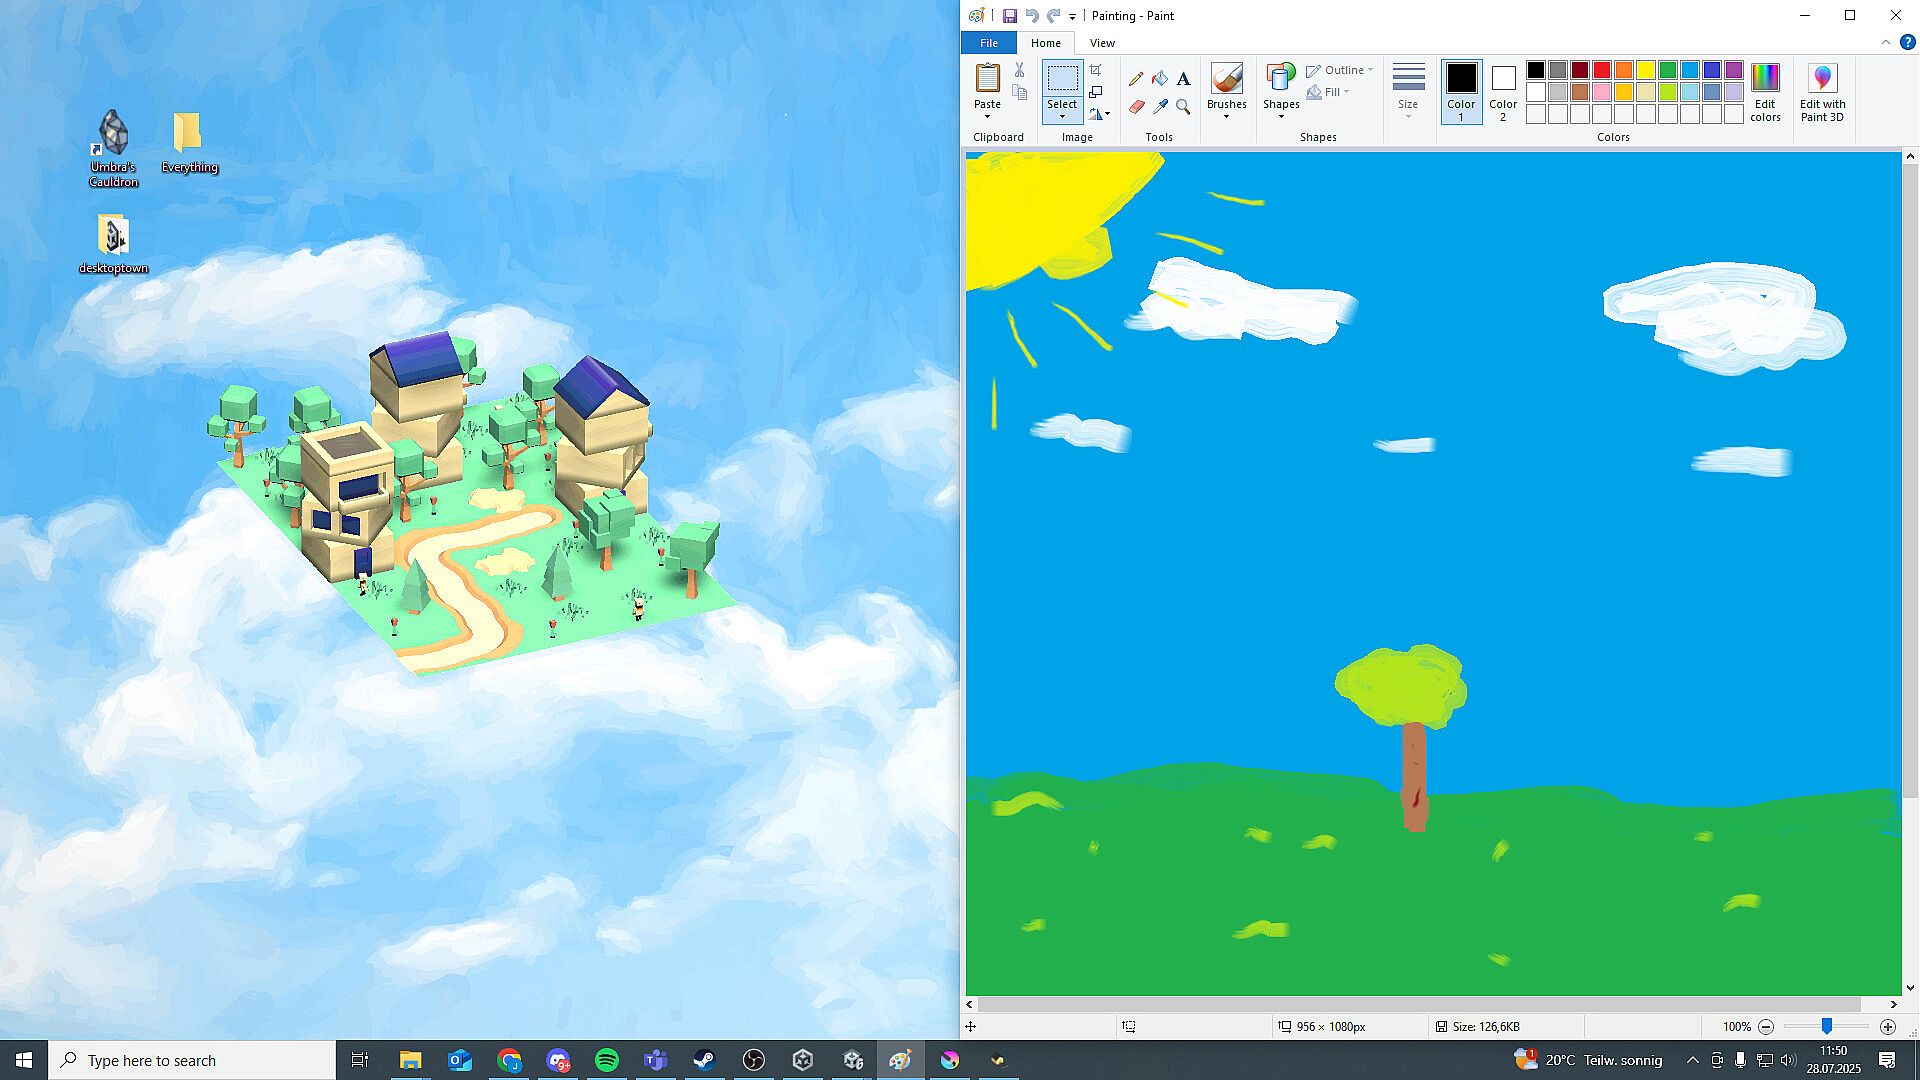Select the Pencil tool
1920x1080 pixels.
pos(1136,79)
